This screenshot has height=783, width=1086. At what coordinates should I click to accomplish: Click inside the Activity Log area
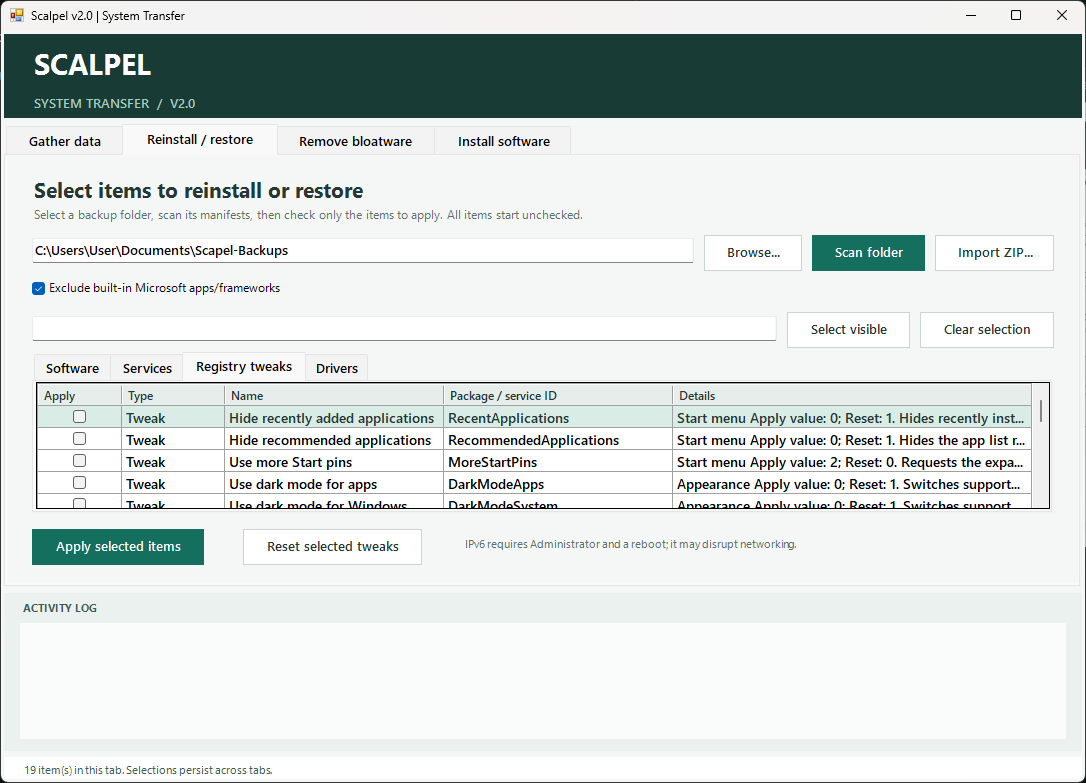point(542,681)
